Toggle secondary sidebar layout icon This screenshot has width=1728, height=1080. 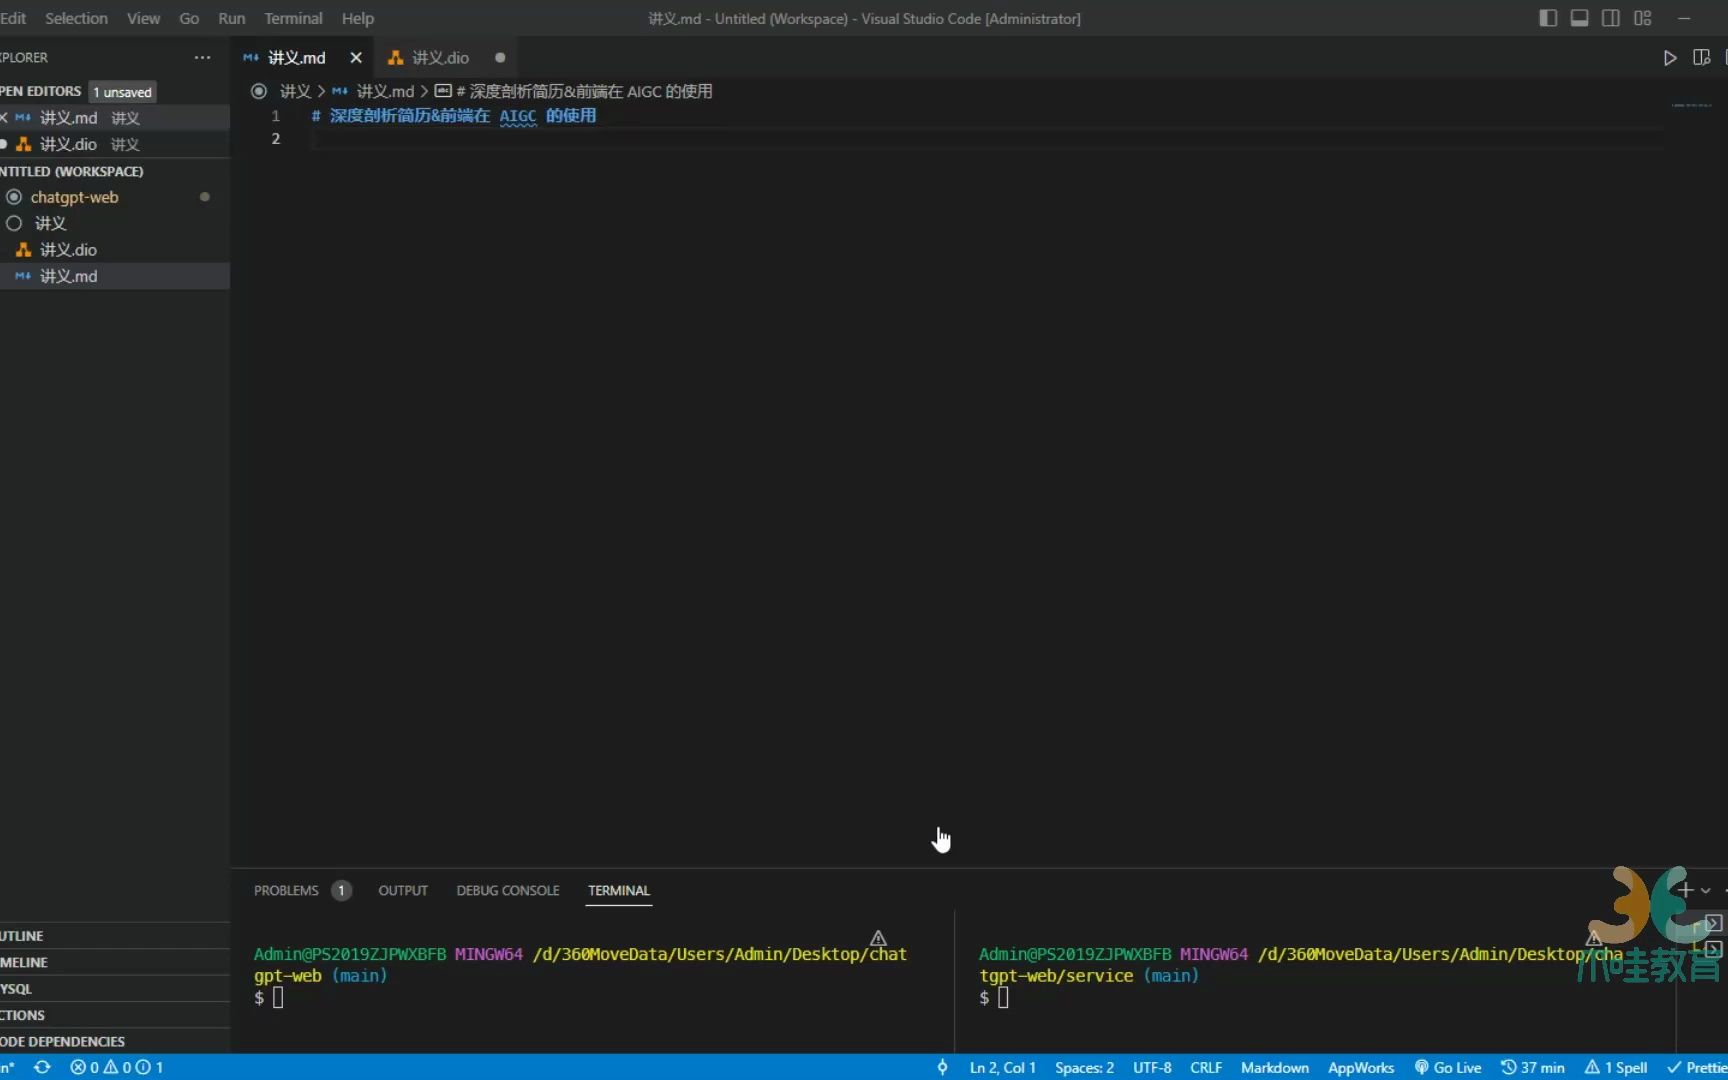coord(1611,18)
